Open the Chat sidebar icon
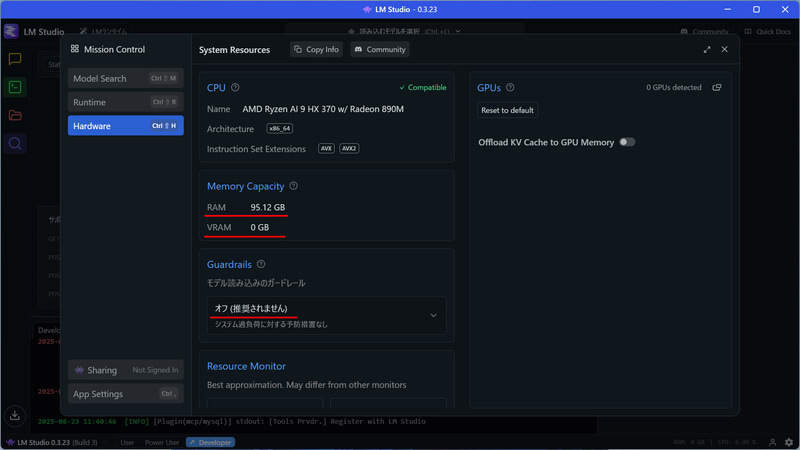This screenshot has height=450, width=800. (15, 59)
